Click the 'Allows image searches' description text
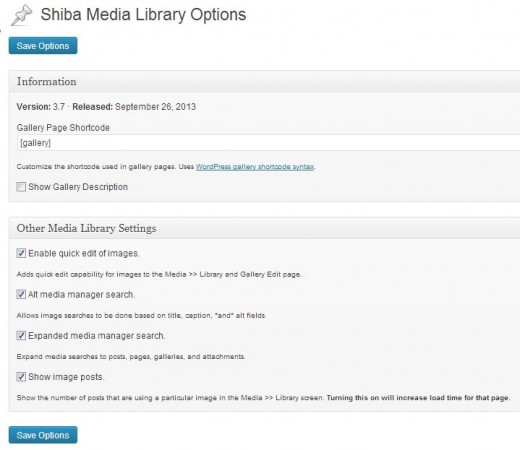 click(x=141, y=315)
